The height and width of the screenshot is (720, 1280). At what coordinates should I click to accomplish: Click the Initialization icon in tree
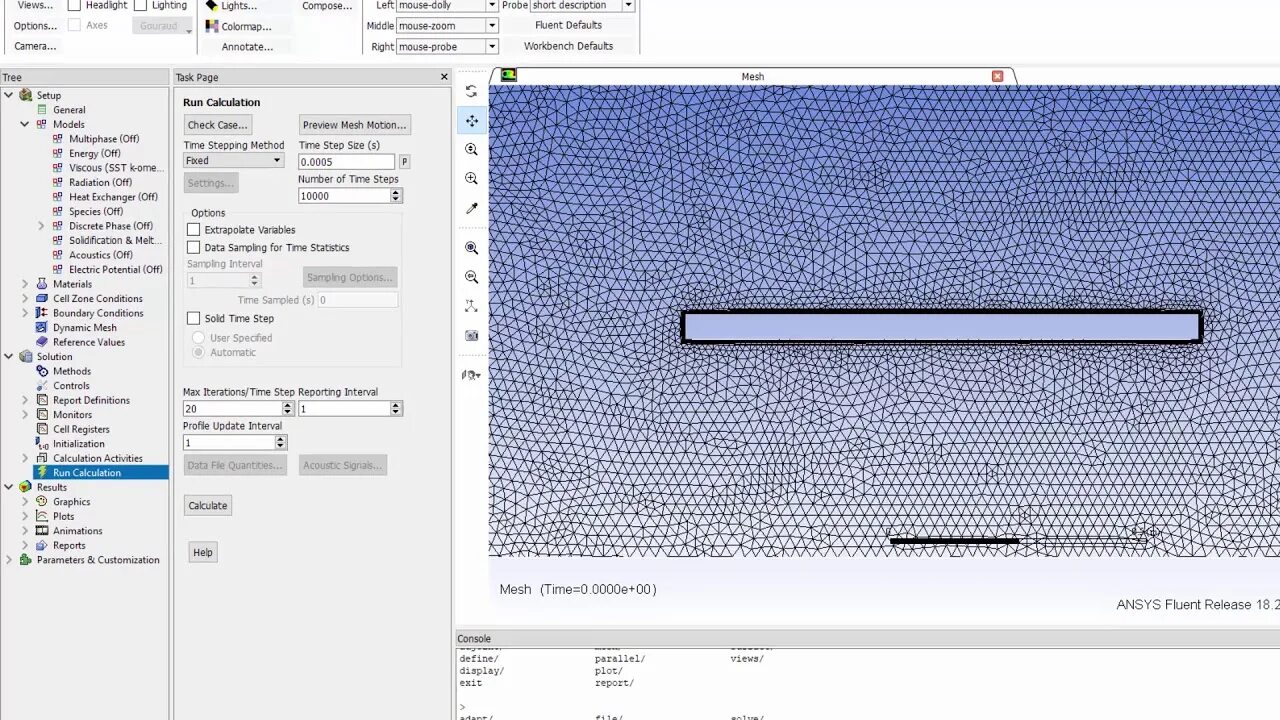pyautogui.click(x=42, y=443)
